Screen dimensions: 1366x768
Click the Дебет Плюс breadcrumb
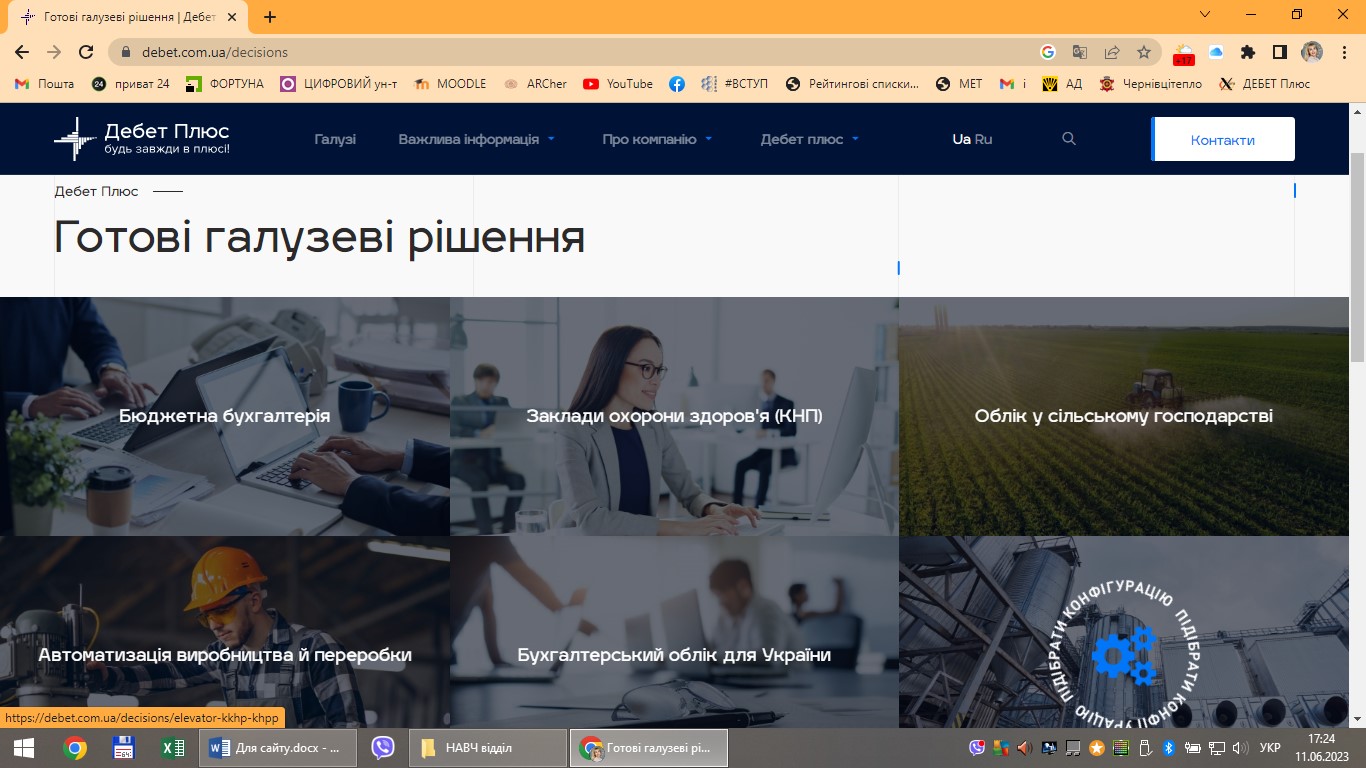pos(96,191)
